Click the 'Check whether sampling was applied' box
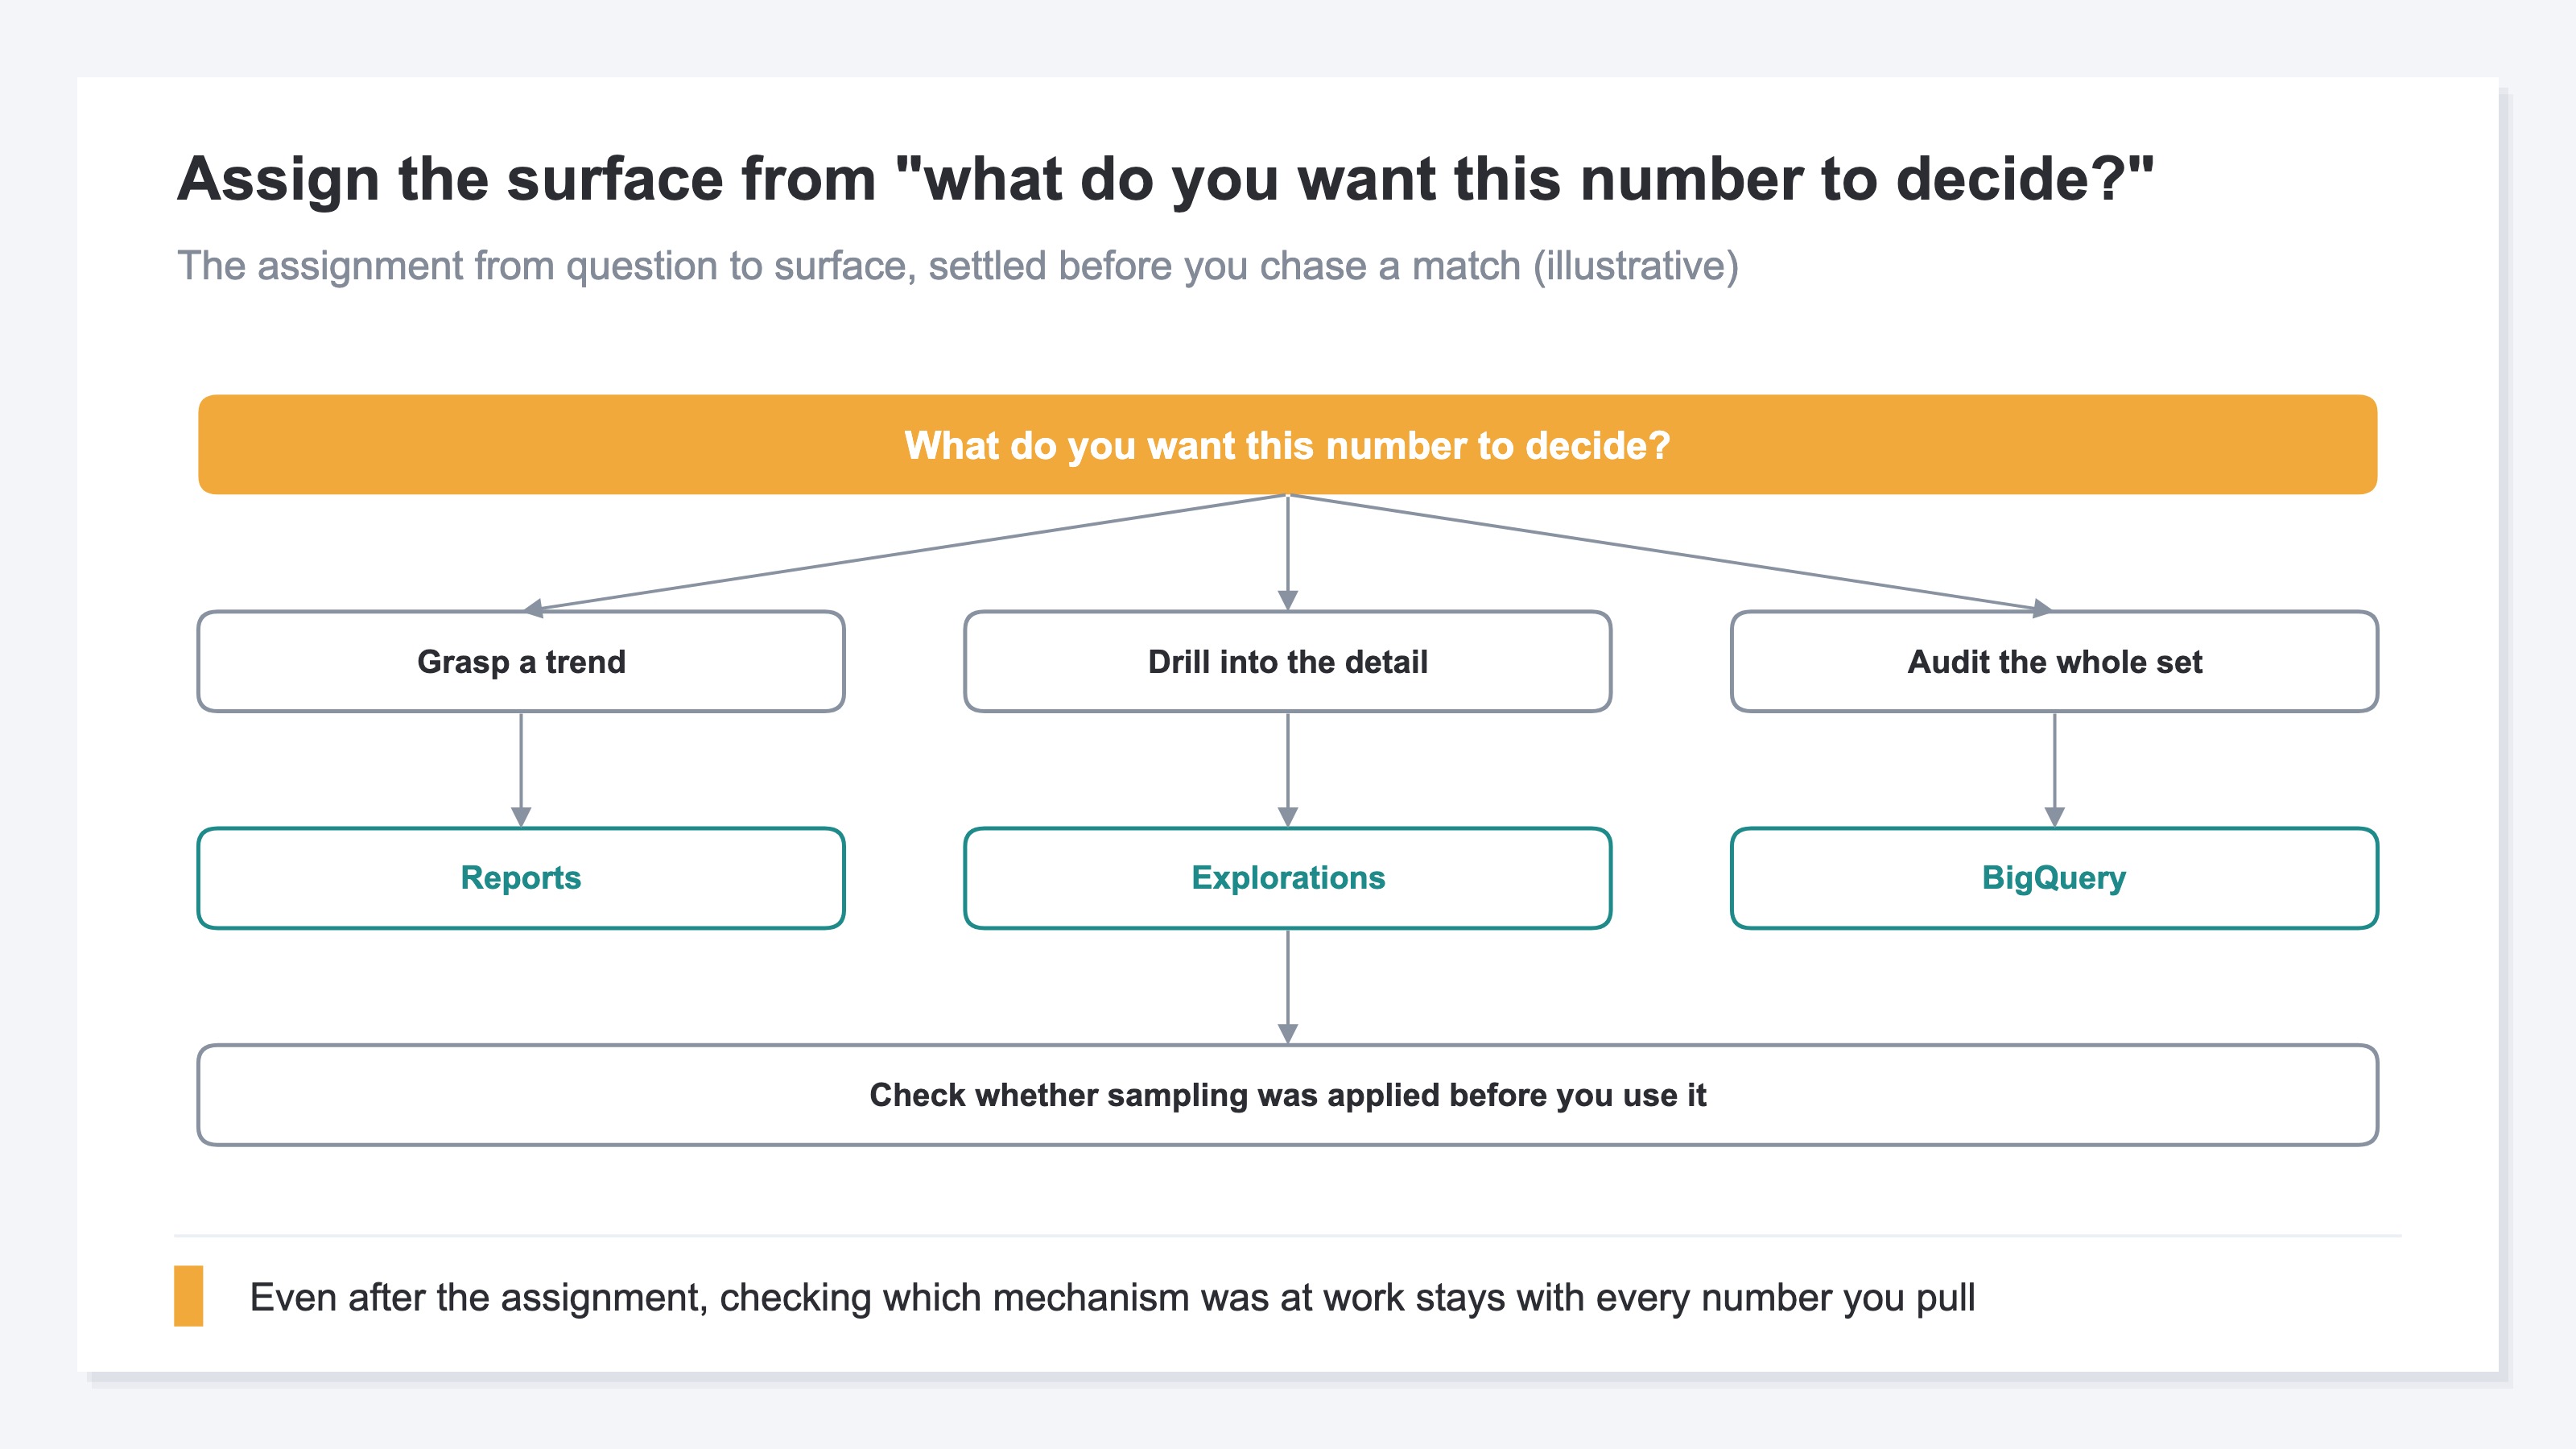 1287,1095
